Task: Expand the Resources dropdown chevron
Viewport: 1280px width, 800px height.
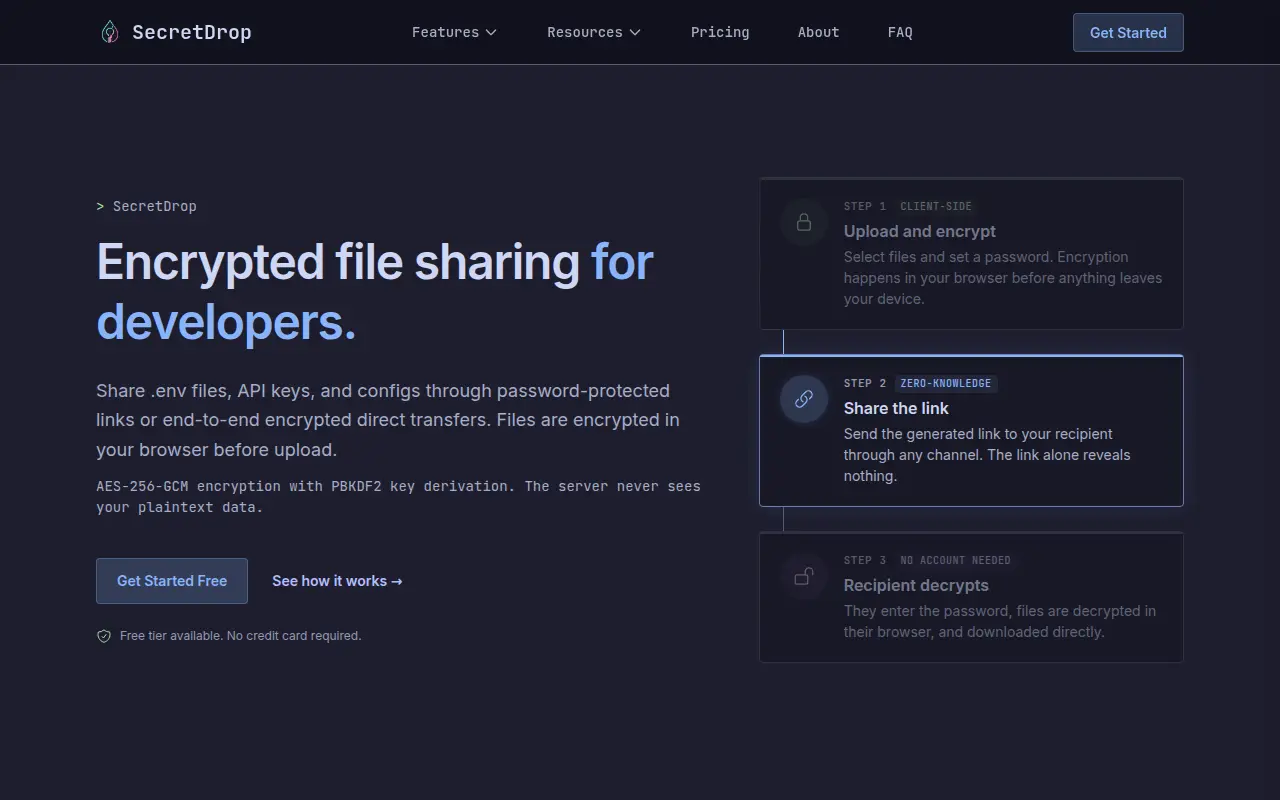Action: pyautogui.click(x=635, y=32)
